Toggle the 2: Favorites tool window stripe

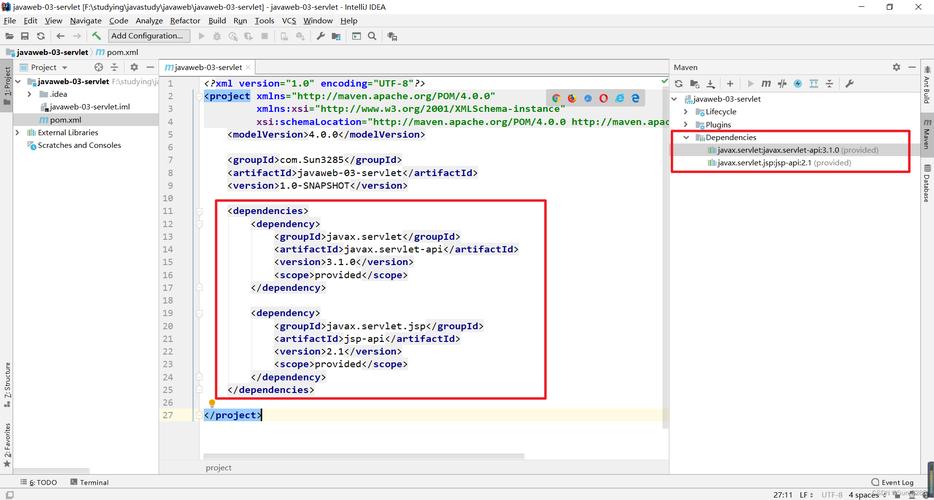click(7, 445)
